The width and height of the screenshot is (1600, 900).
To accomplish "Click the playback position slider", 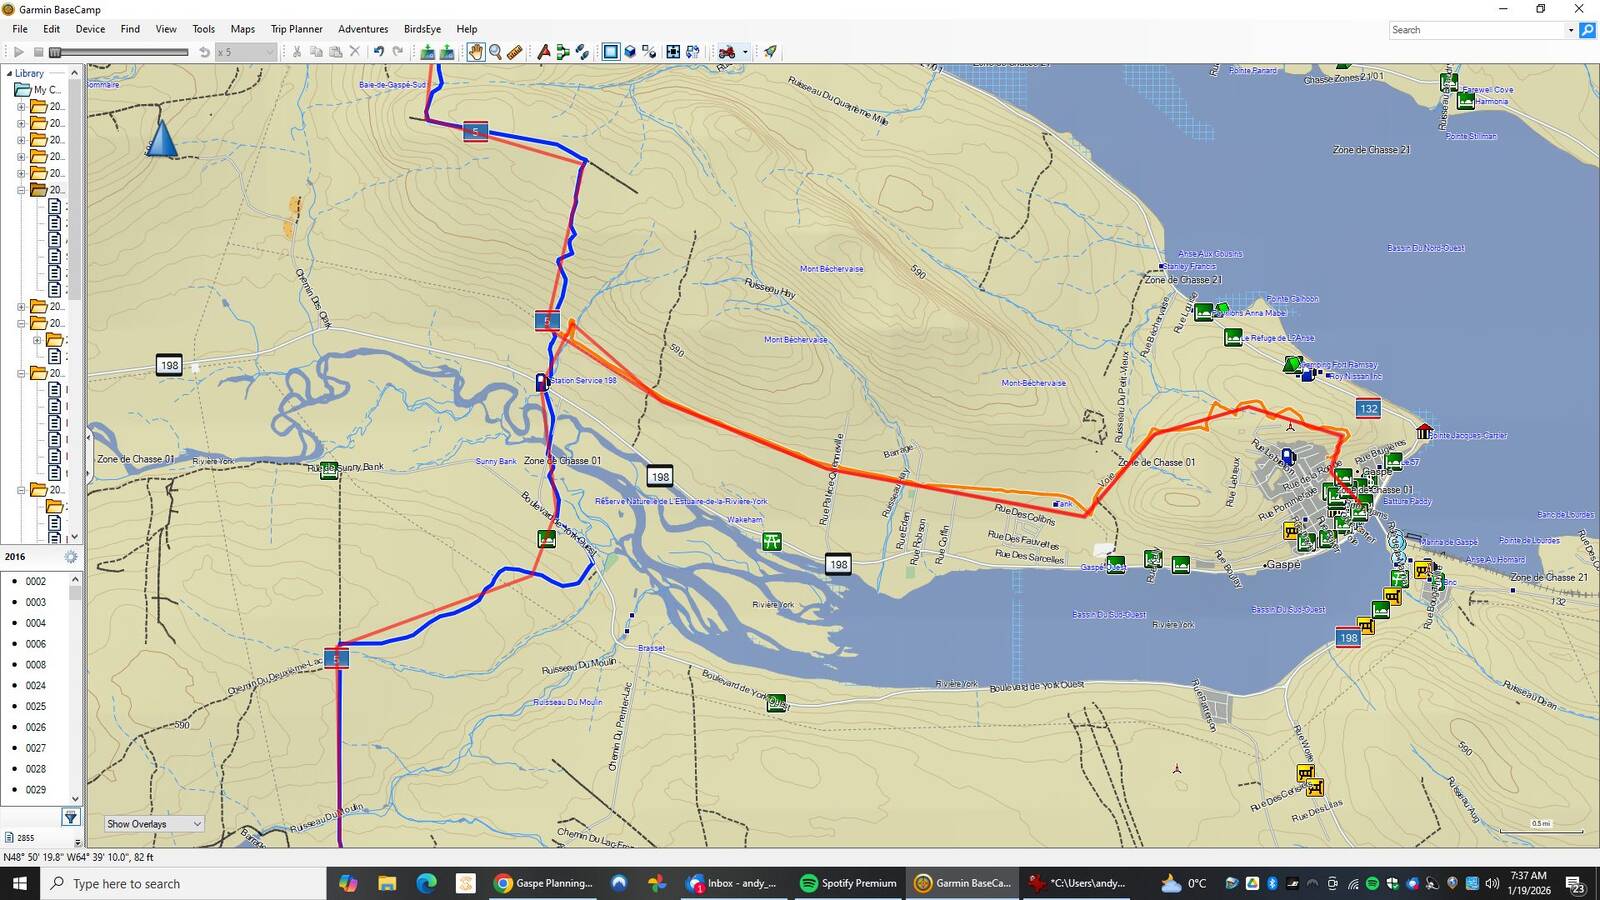I will coord(120,52).
